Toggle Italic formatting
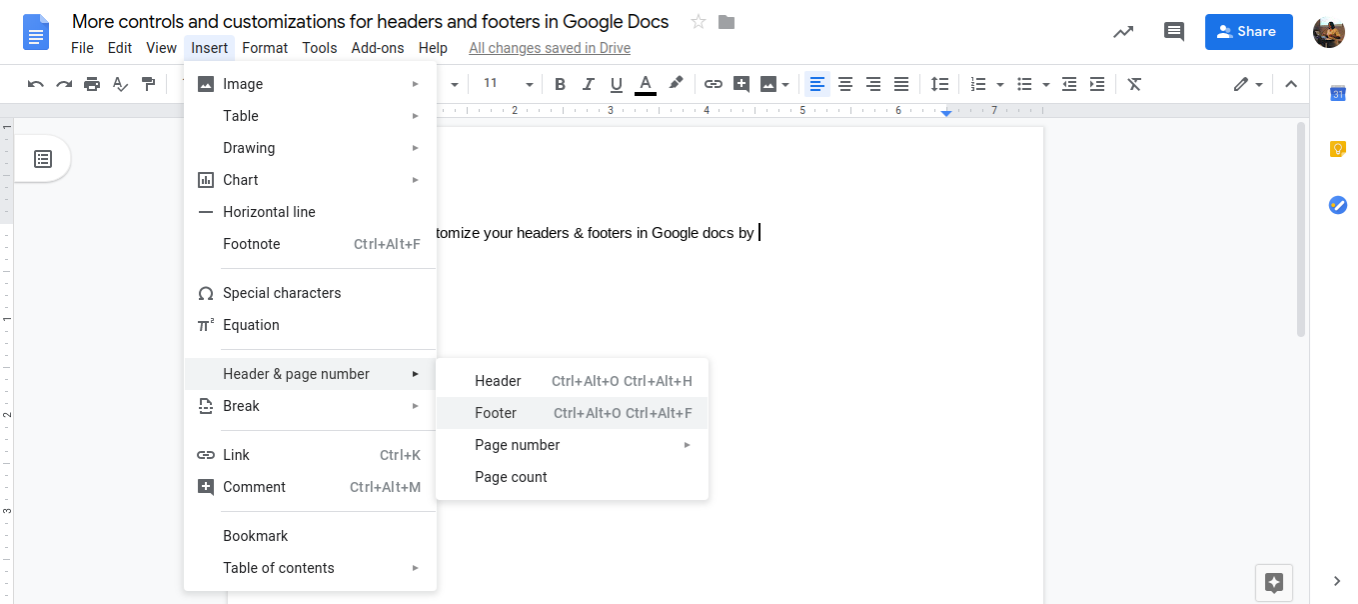 click(x=588, y=84)
